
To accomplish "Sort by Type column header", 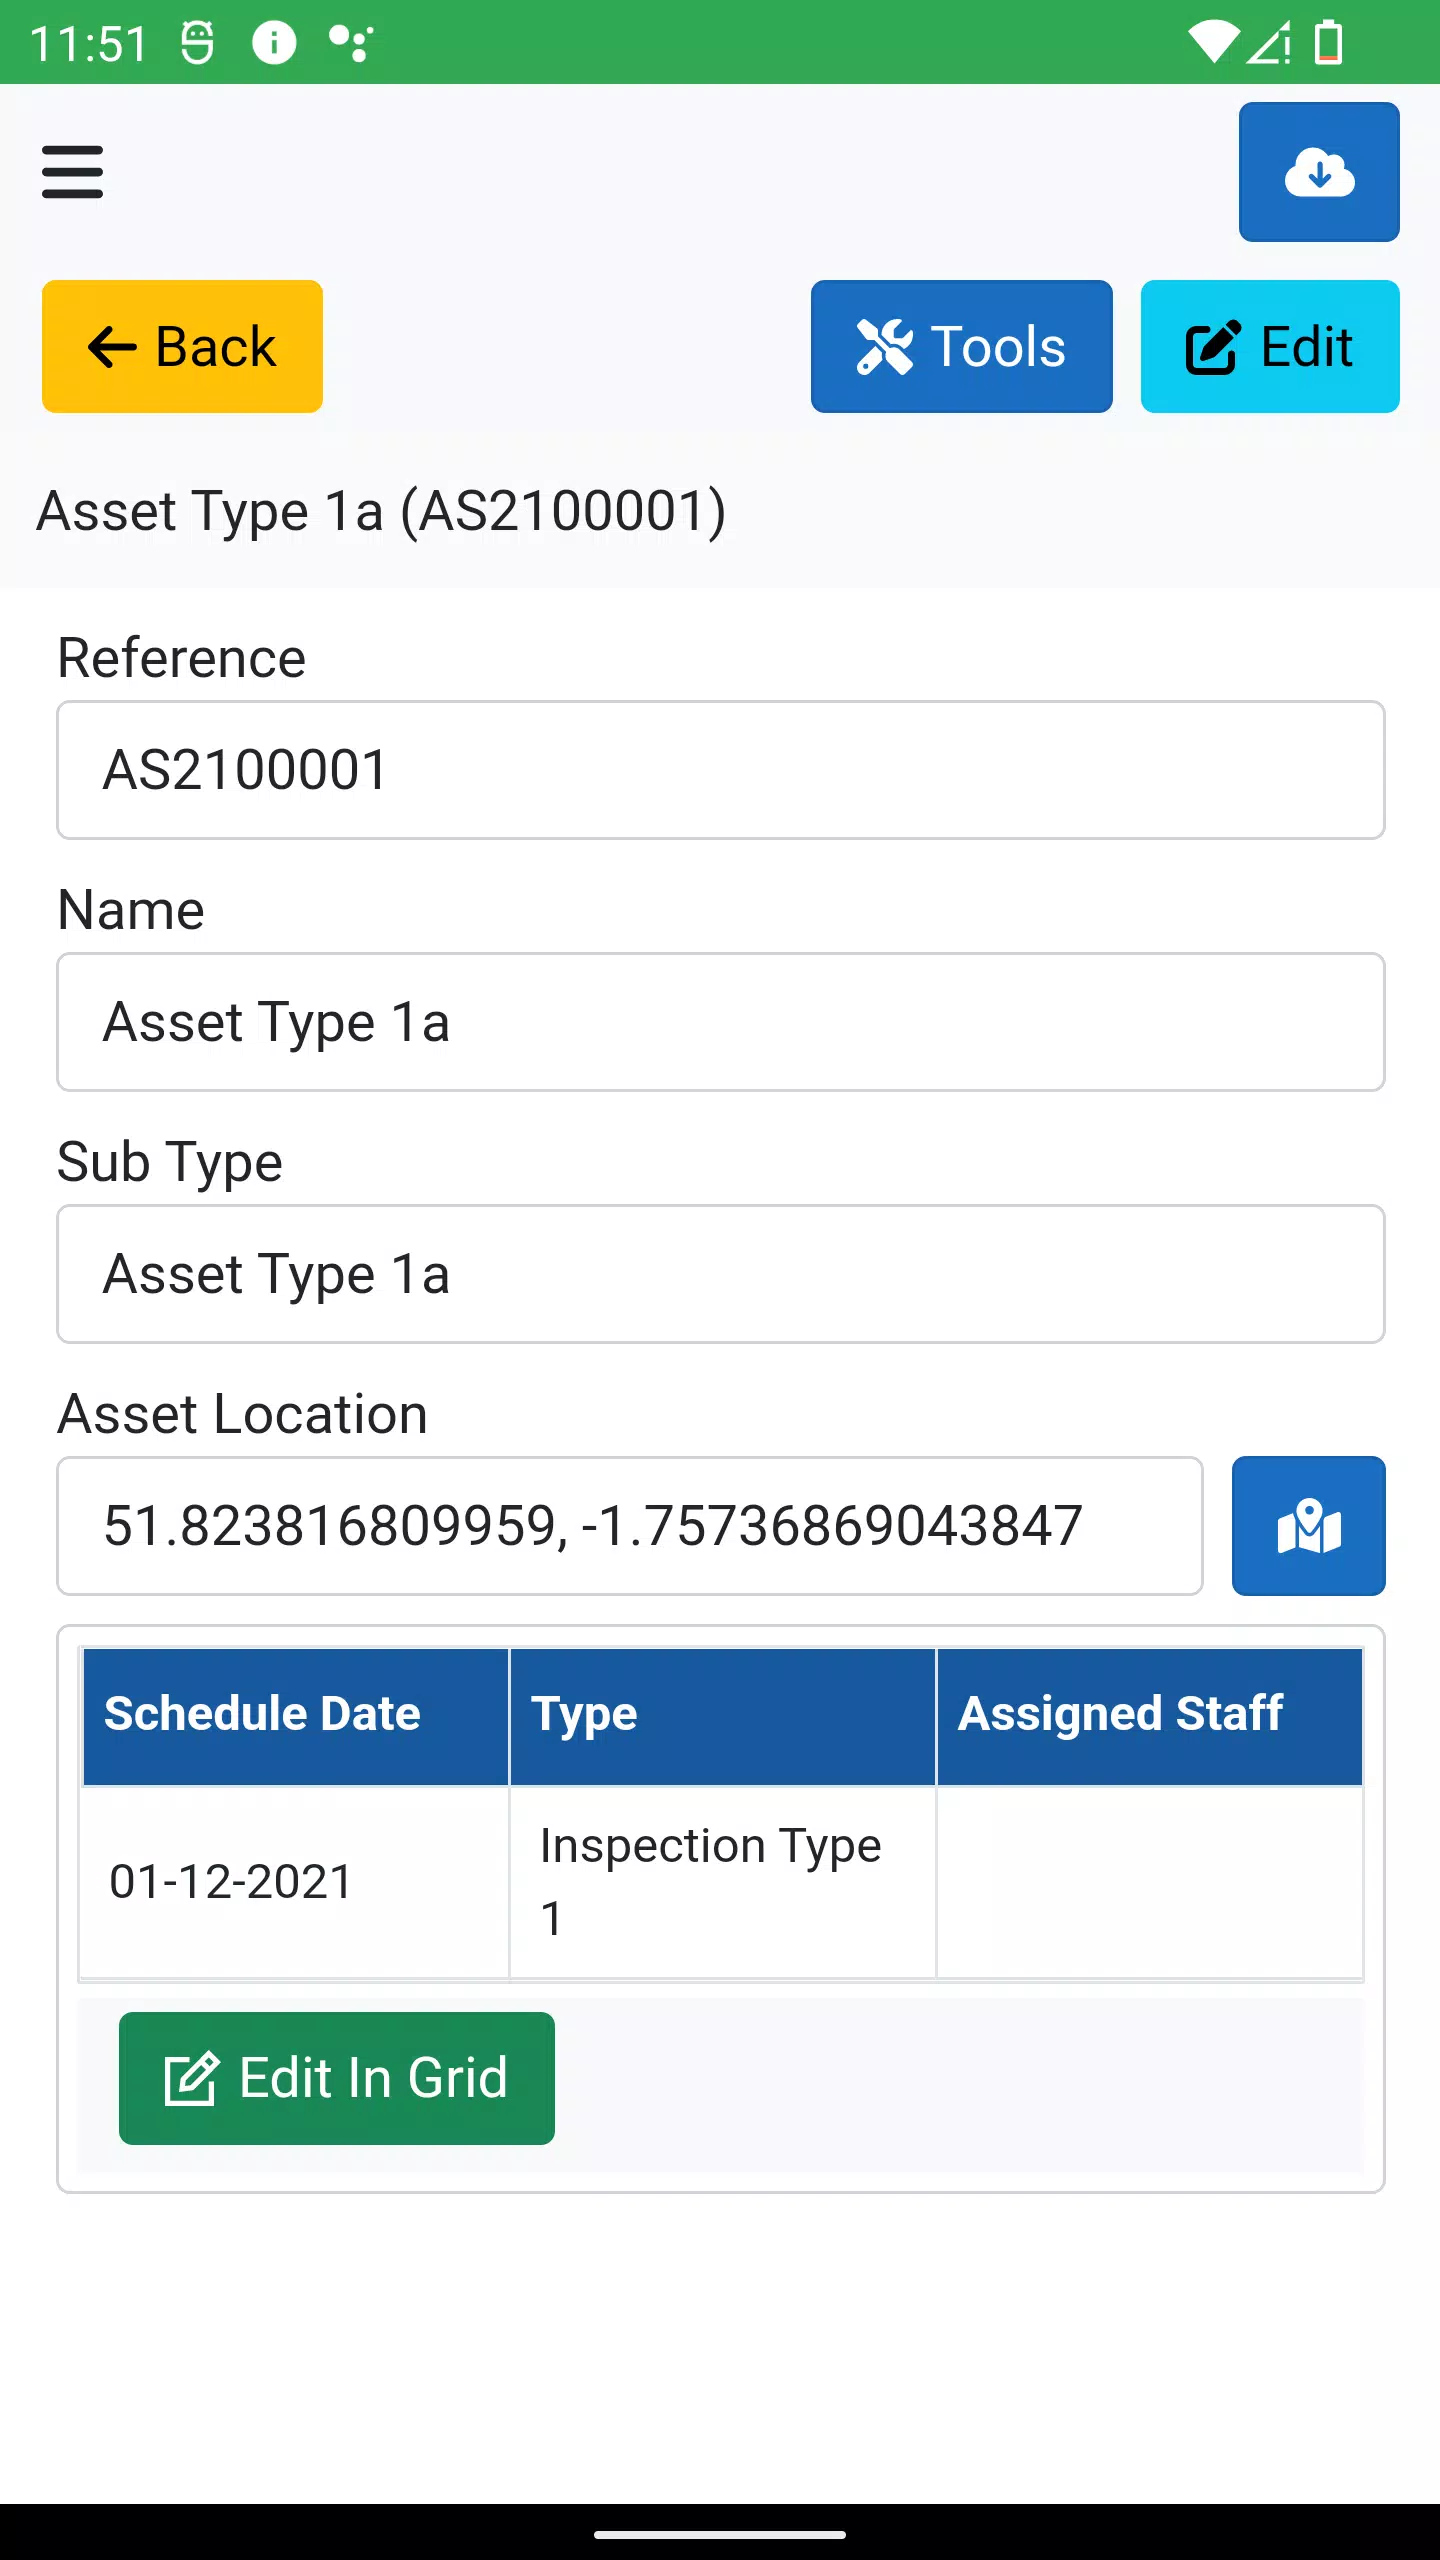I will tap(723, 1716).
